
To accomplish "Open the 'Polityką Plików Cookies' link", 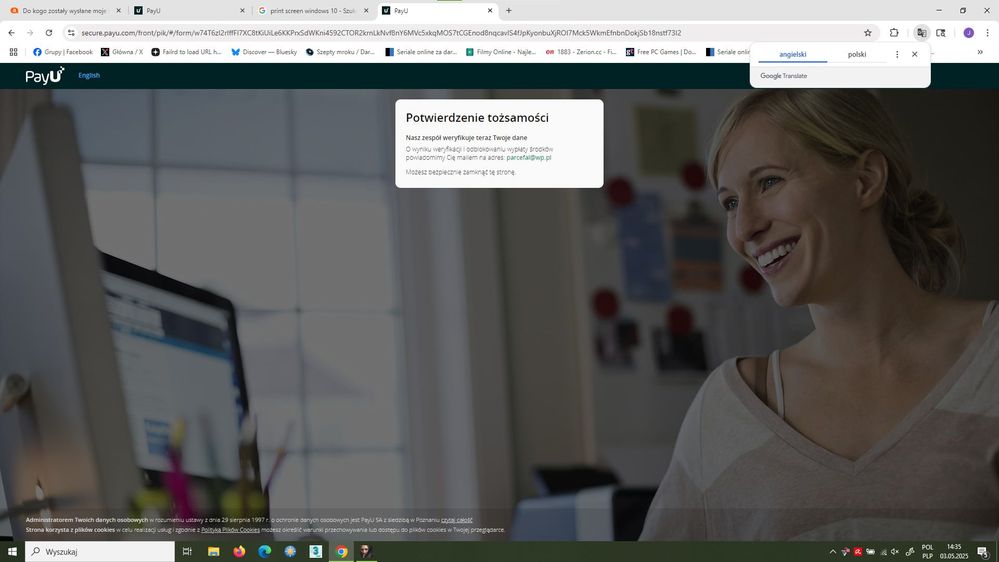I will tap(230, 530).
